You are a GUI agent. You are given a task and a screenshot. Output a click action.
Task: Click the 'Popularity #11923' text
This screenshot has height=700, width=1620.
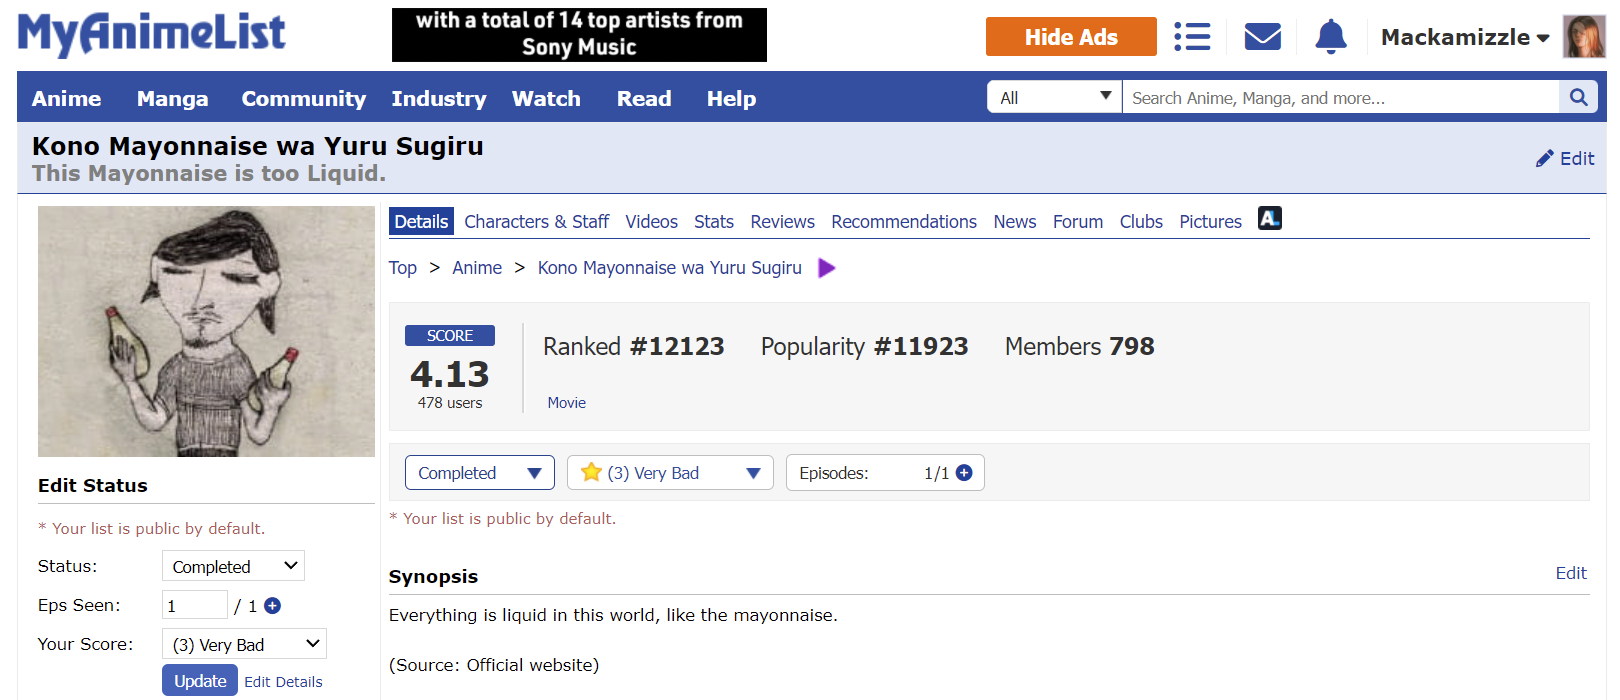(864, 346)
